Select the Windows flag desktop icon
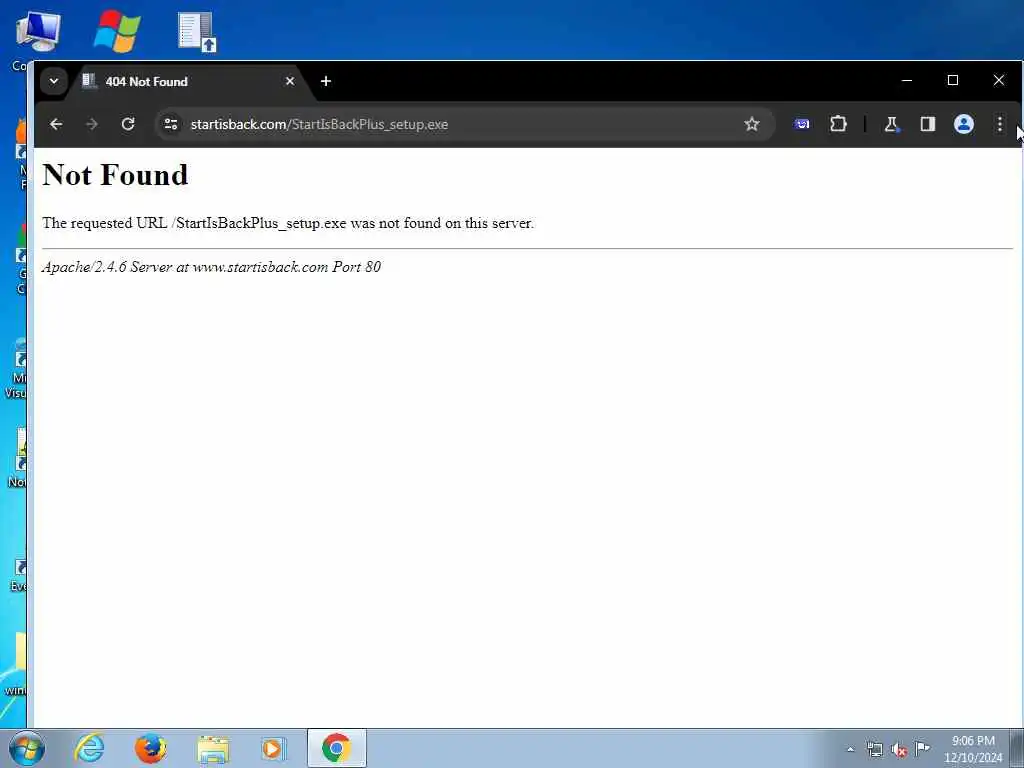 pyautogui.click(x=117, y=31)
